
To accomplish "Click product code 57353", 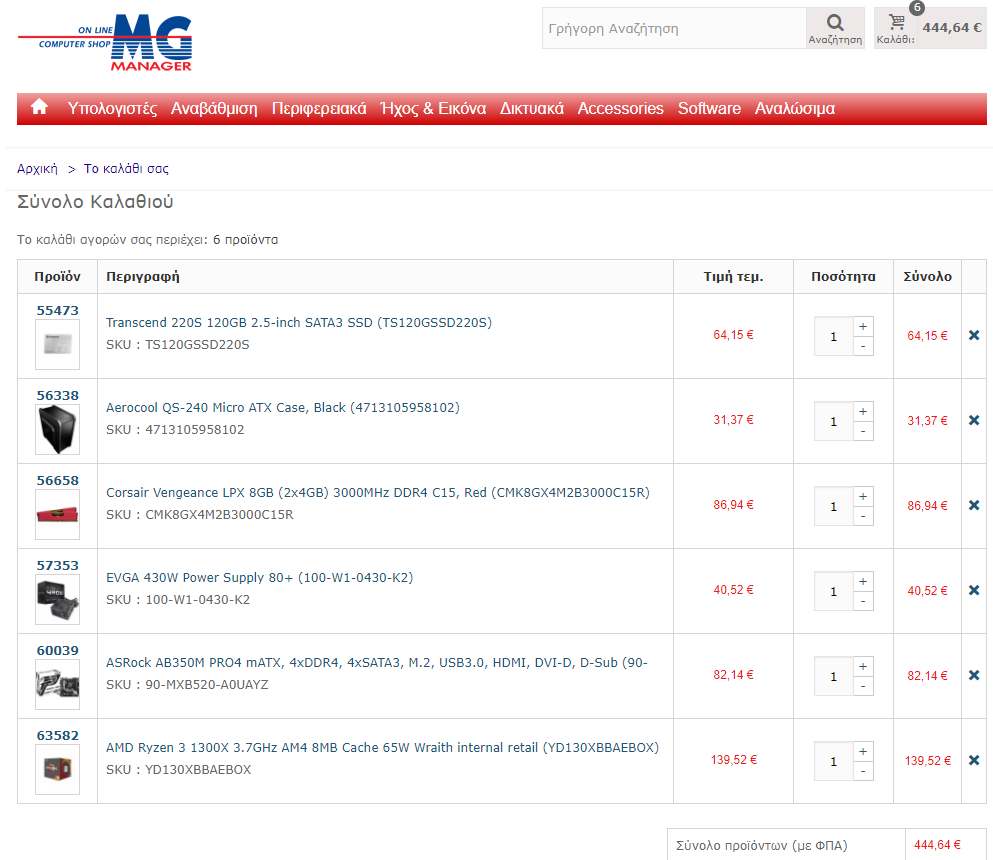I will coord(58,565).
